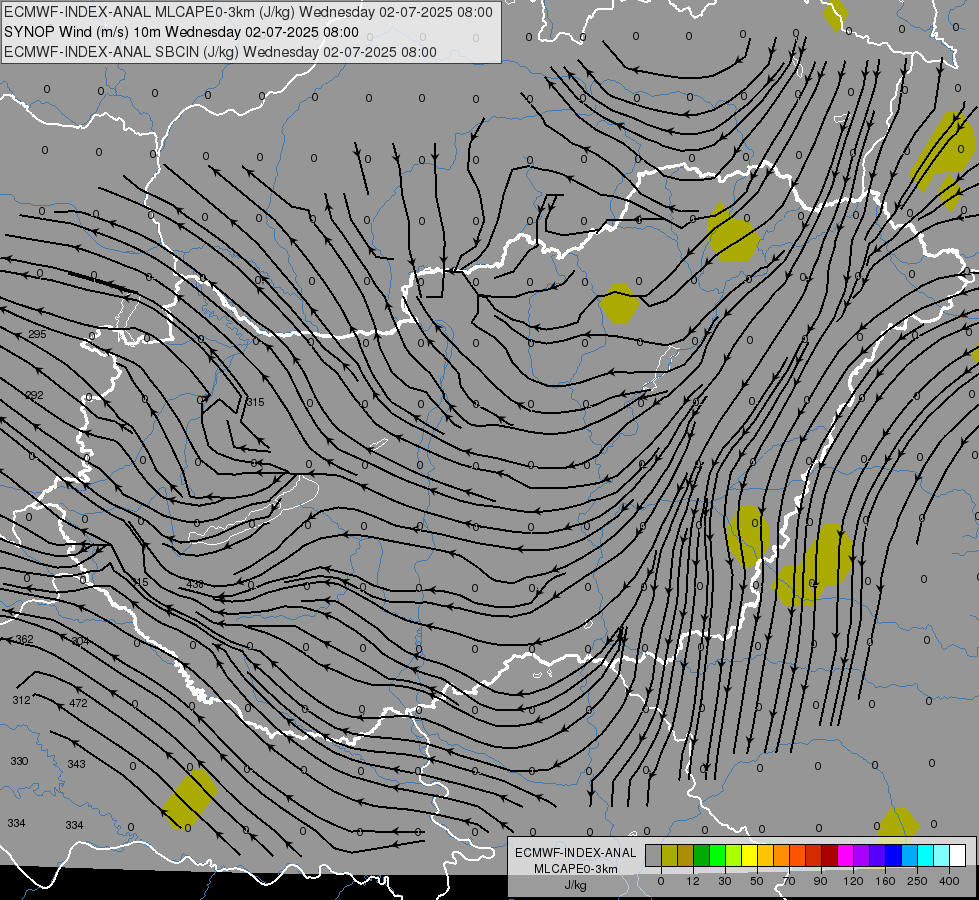979x900 pixels.
Task: Click the legend MLCAPE0-3km label
Action: pyautogui.click(x=576, y=869)
